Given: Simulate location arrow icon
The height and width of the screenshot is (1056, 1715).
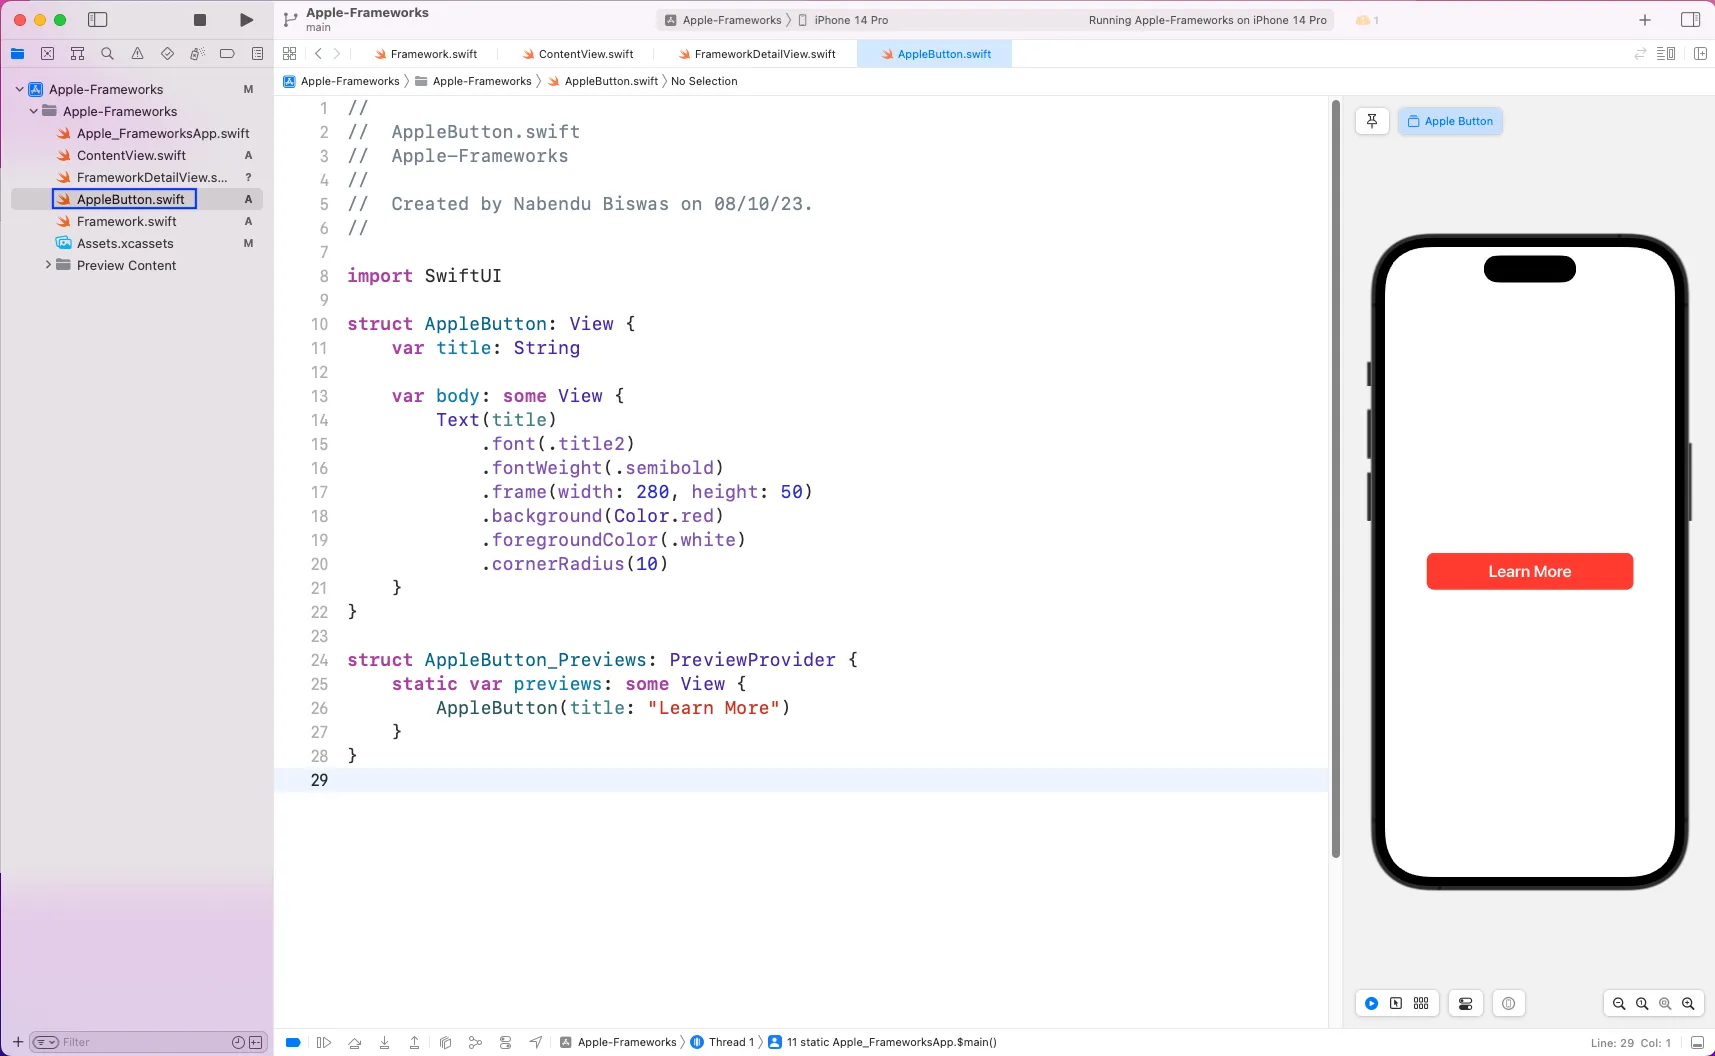Looking at the screenshot, I should point(536,1042).
